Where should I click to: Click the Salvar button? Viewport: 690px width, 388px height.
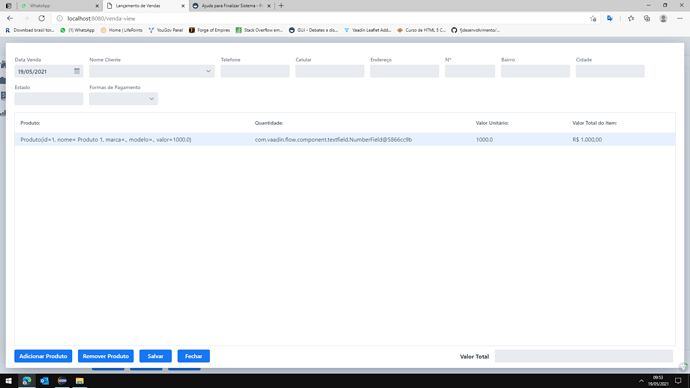click(155, 356)
